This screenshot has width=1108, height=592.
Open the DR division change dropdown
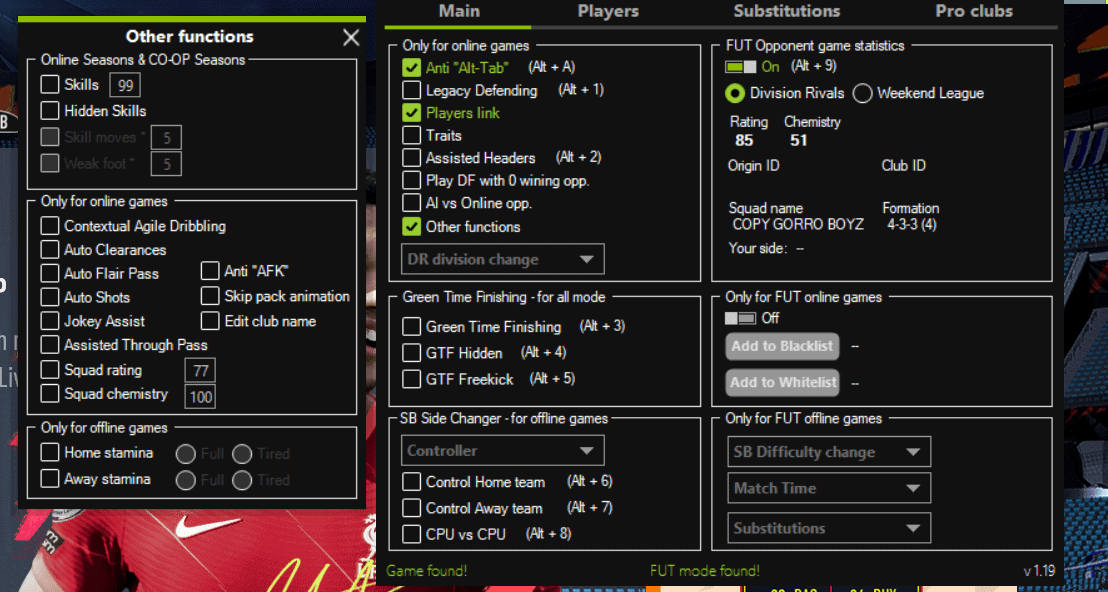pyautogui.click(x=502, y=259)
